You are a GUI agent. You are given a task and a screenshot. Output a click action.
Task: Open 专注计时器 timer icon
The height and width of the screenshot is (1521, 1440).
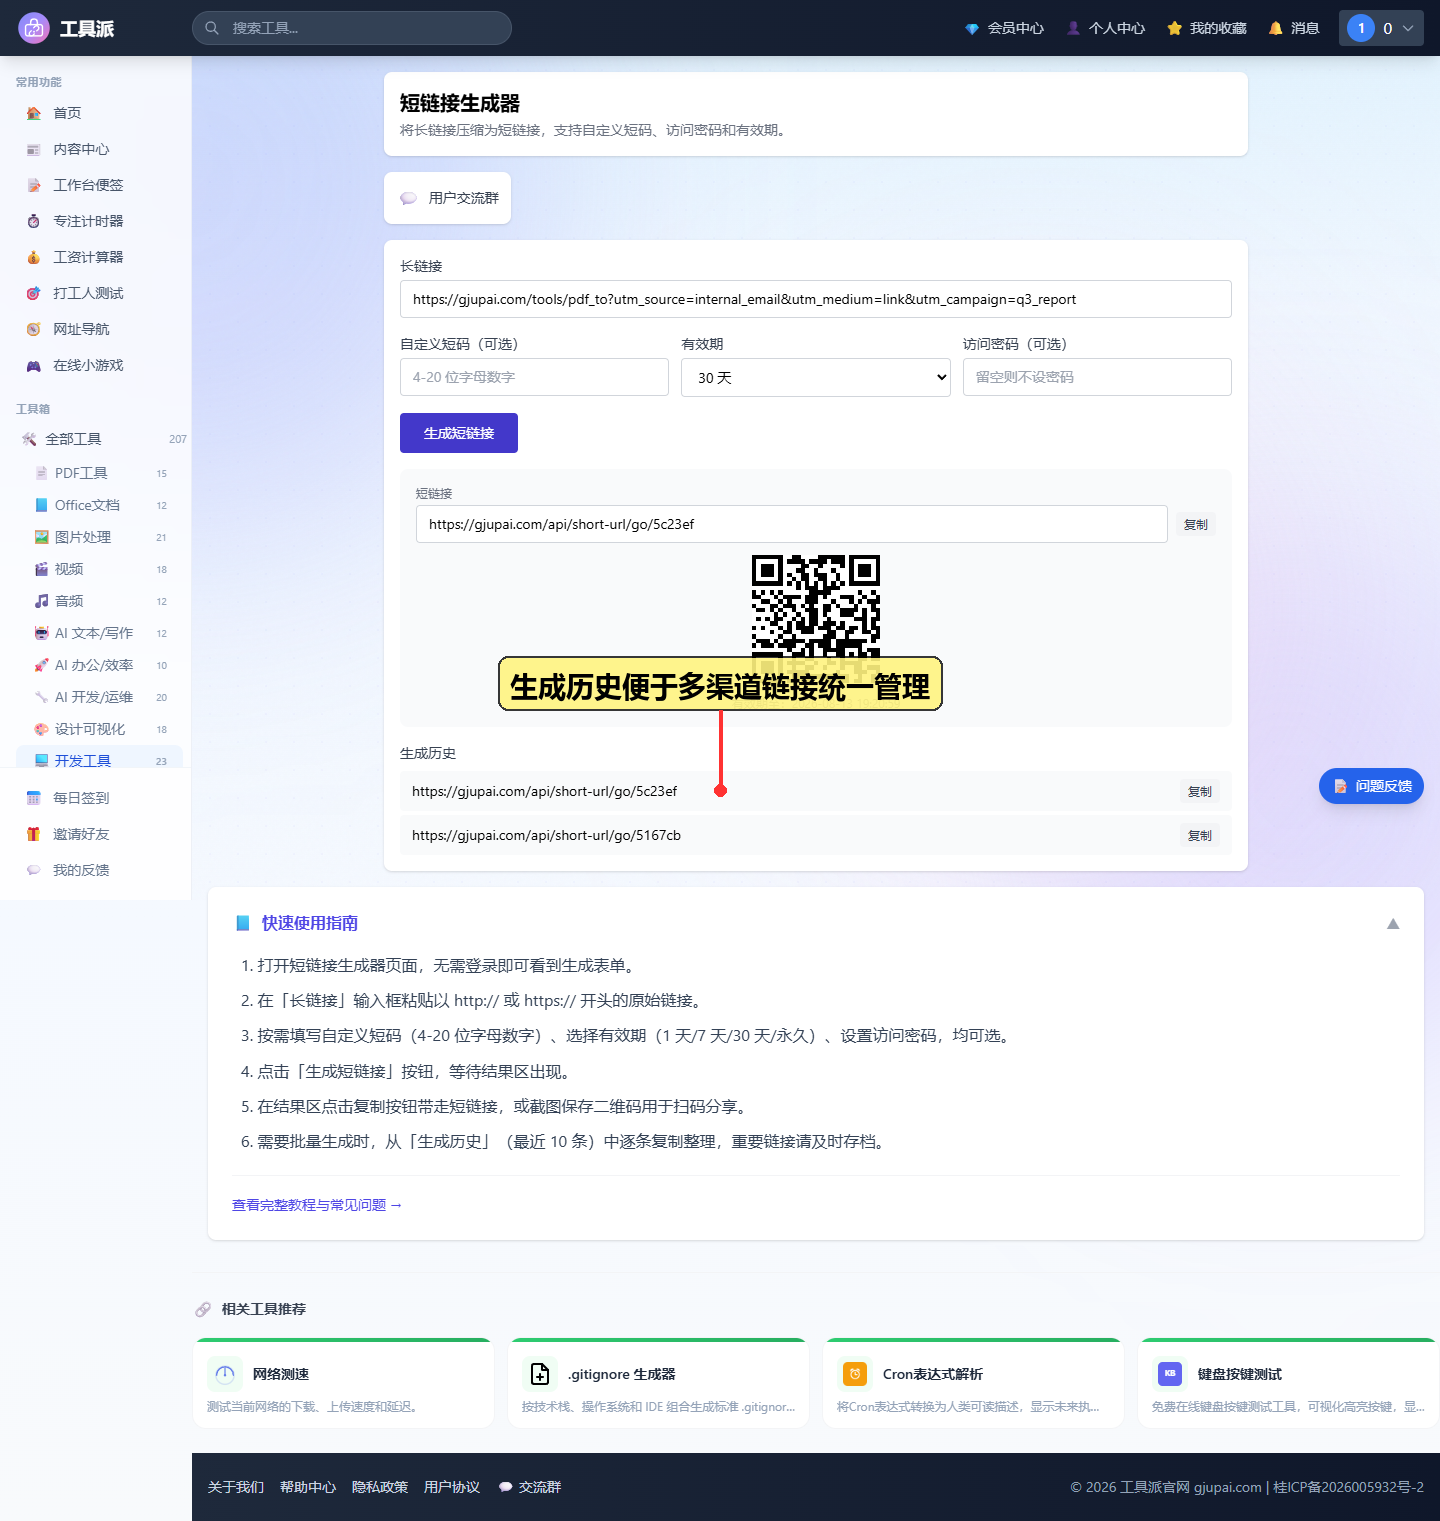[34, 221]
